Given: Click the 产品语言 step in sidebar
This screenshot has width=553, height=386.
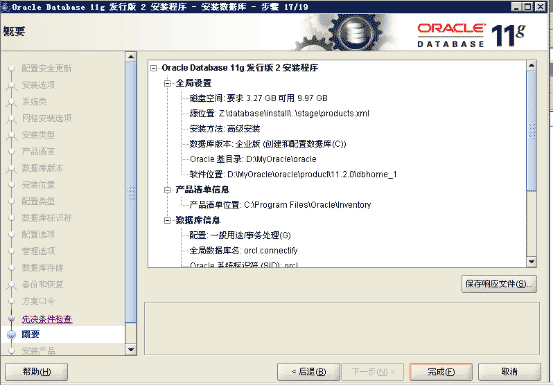Looking at the screenshot, I should point(38,151).
